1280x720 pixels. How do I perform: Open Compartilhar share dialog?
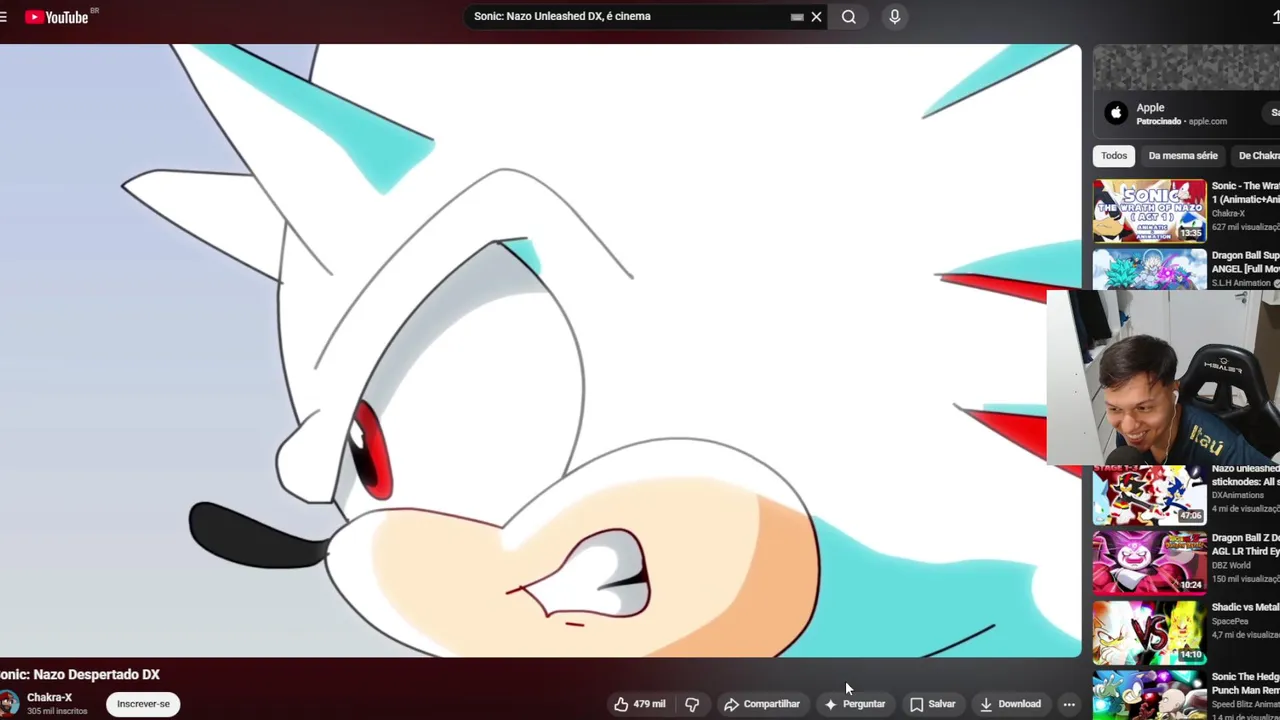[x=762, y=704]
